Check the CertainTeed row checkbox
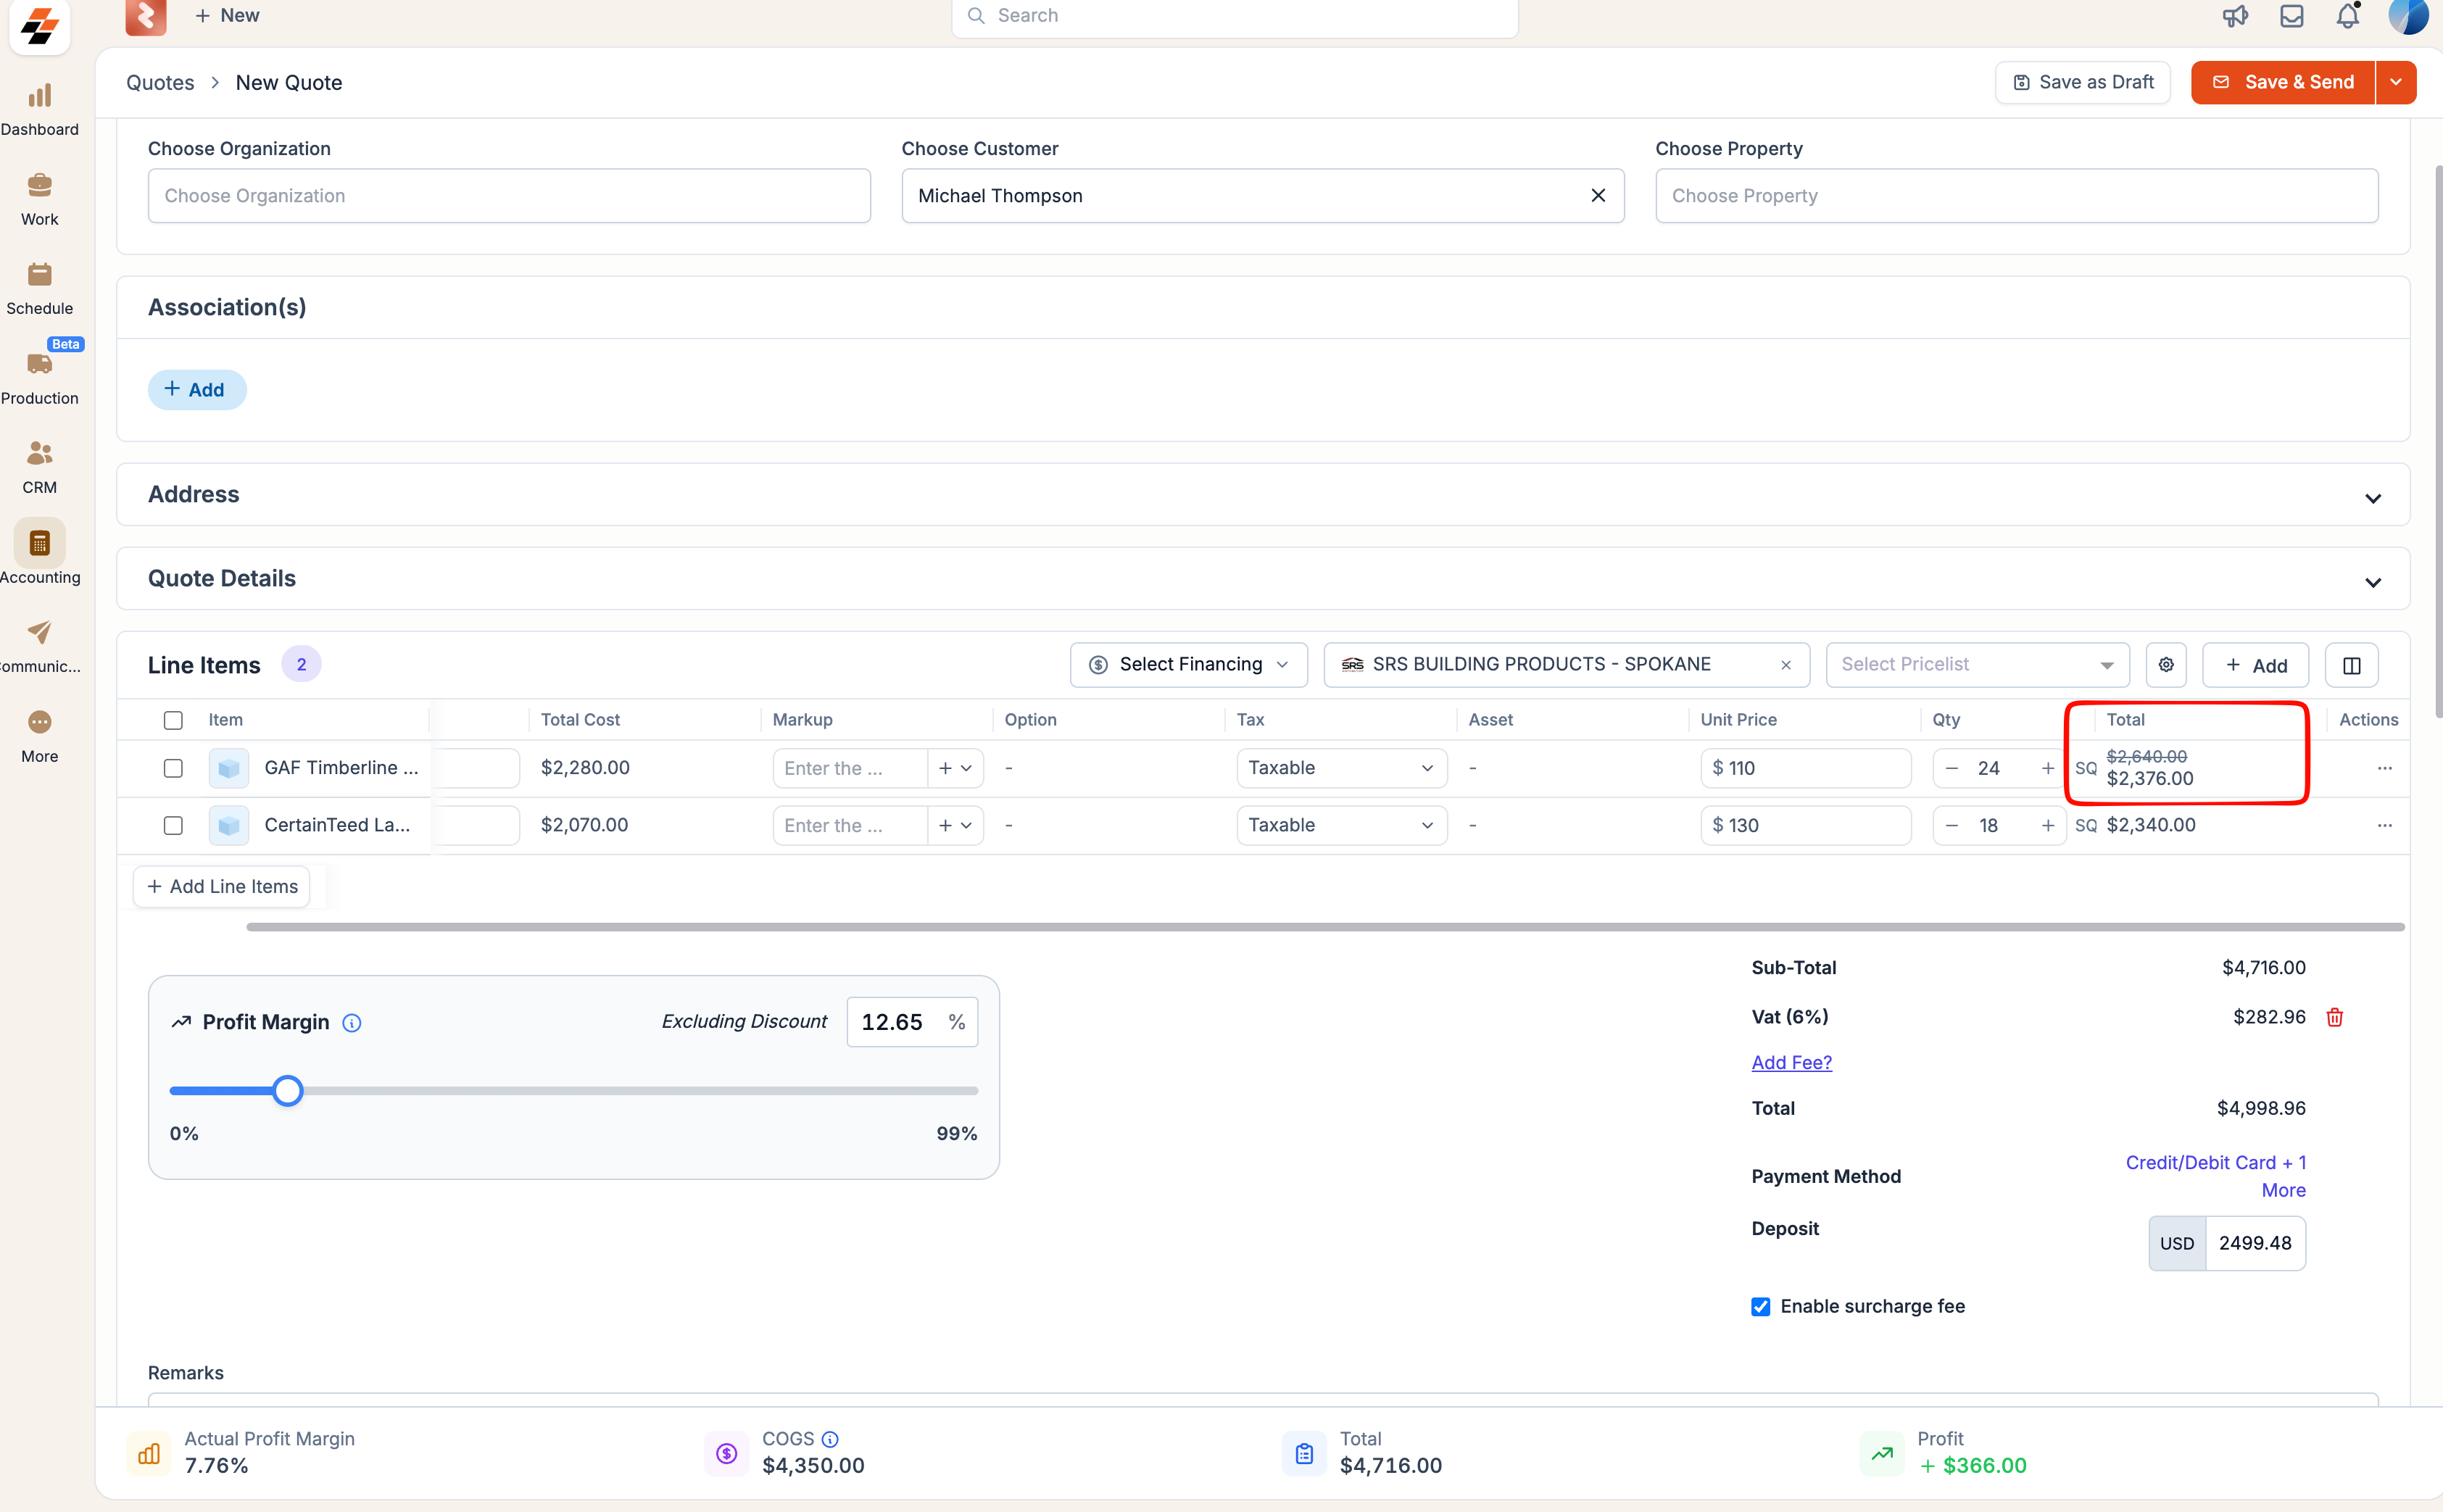The image size is (2443, 1512). (173, 825)
